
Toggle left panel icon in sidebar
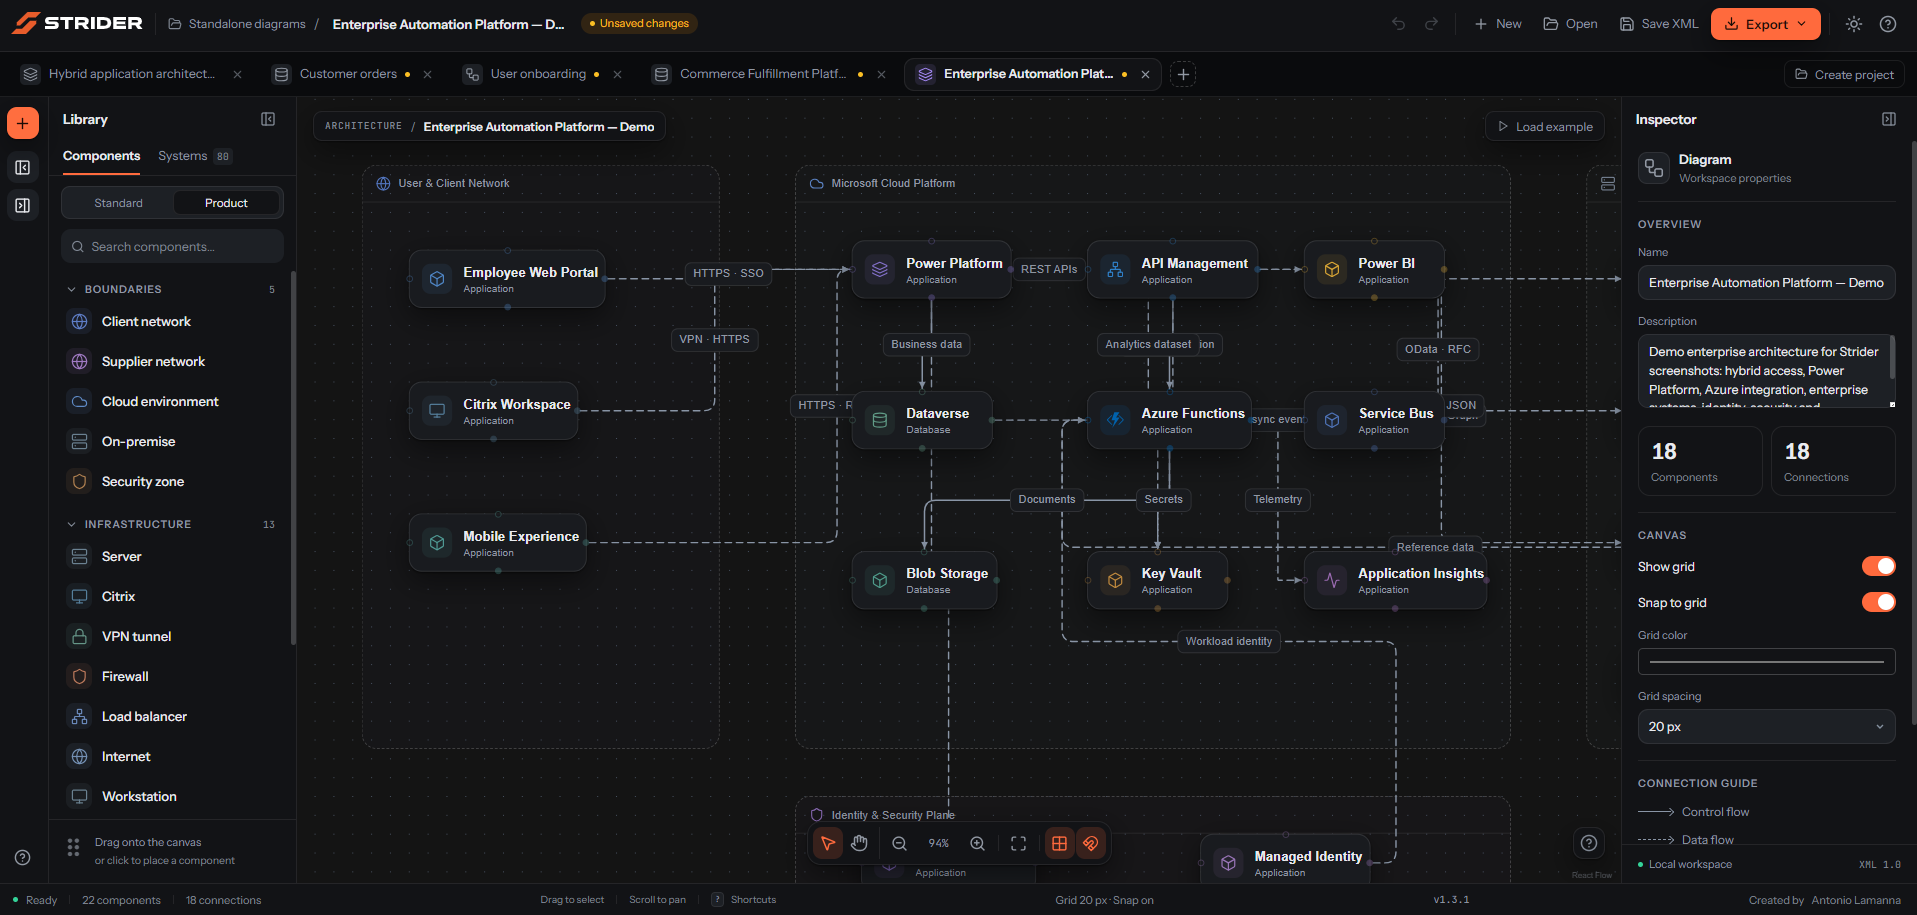click(23, 168)
